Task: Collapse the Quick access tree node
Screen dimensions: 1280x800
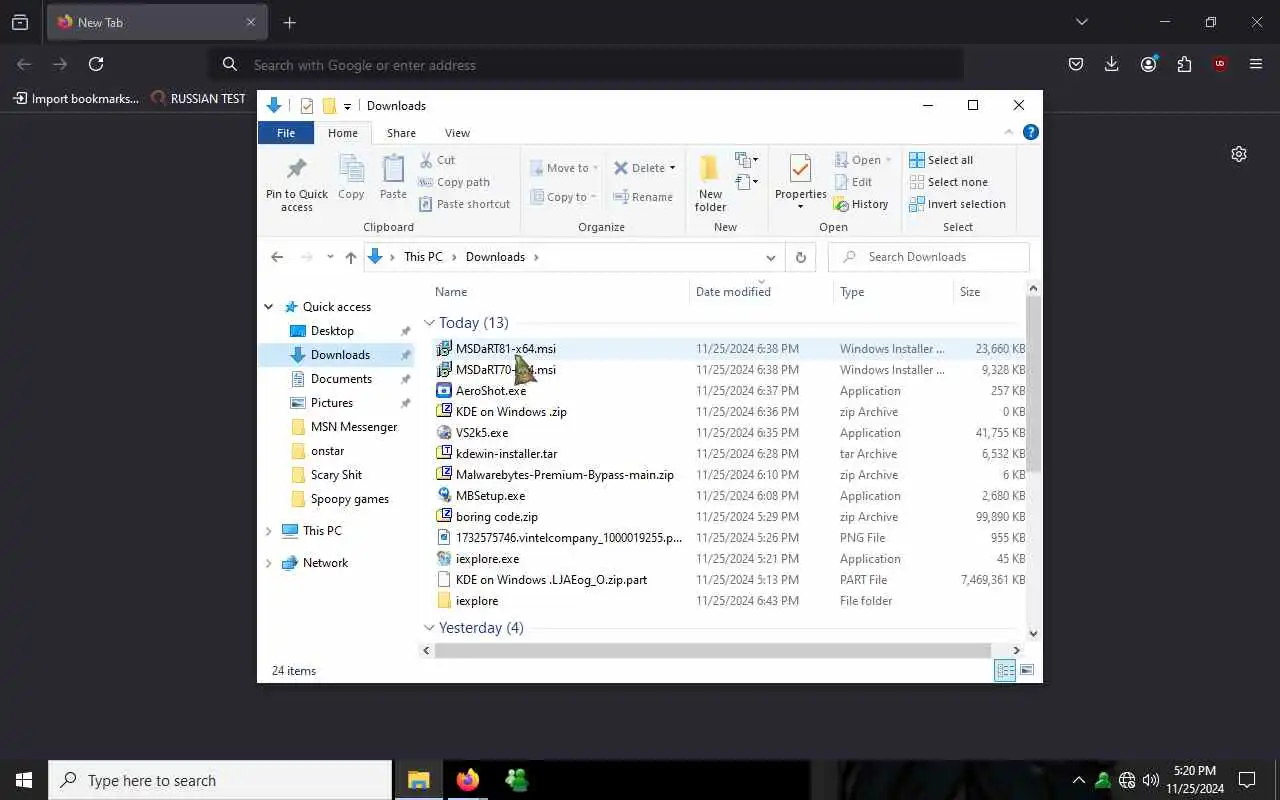Action: coord(268,307)
